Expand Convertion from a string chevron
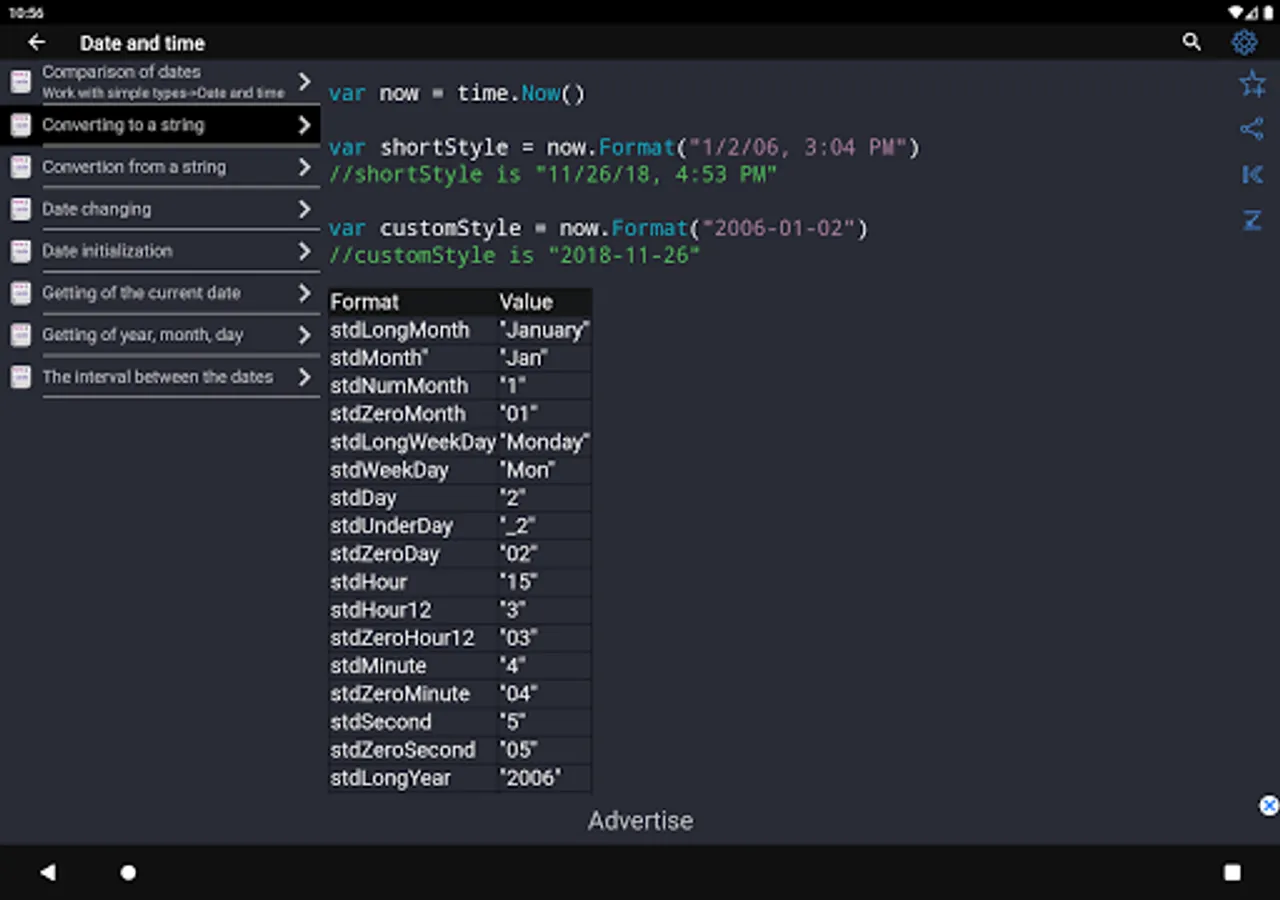The image size is (1280, 900). click(305, 167)
